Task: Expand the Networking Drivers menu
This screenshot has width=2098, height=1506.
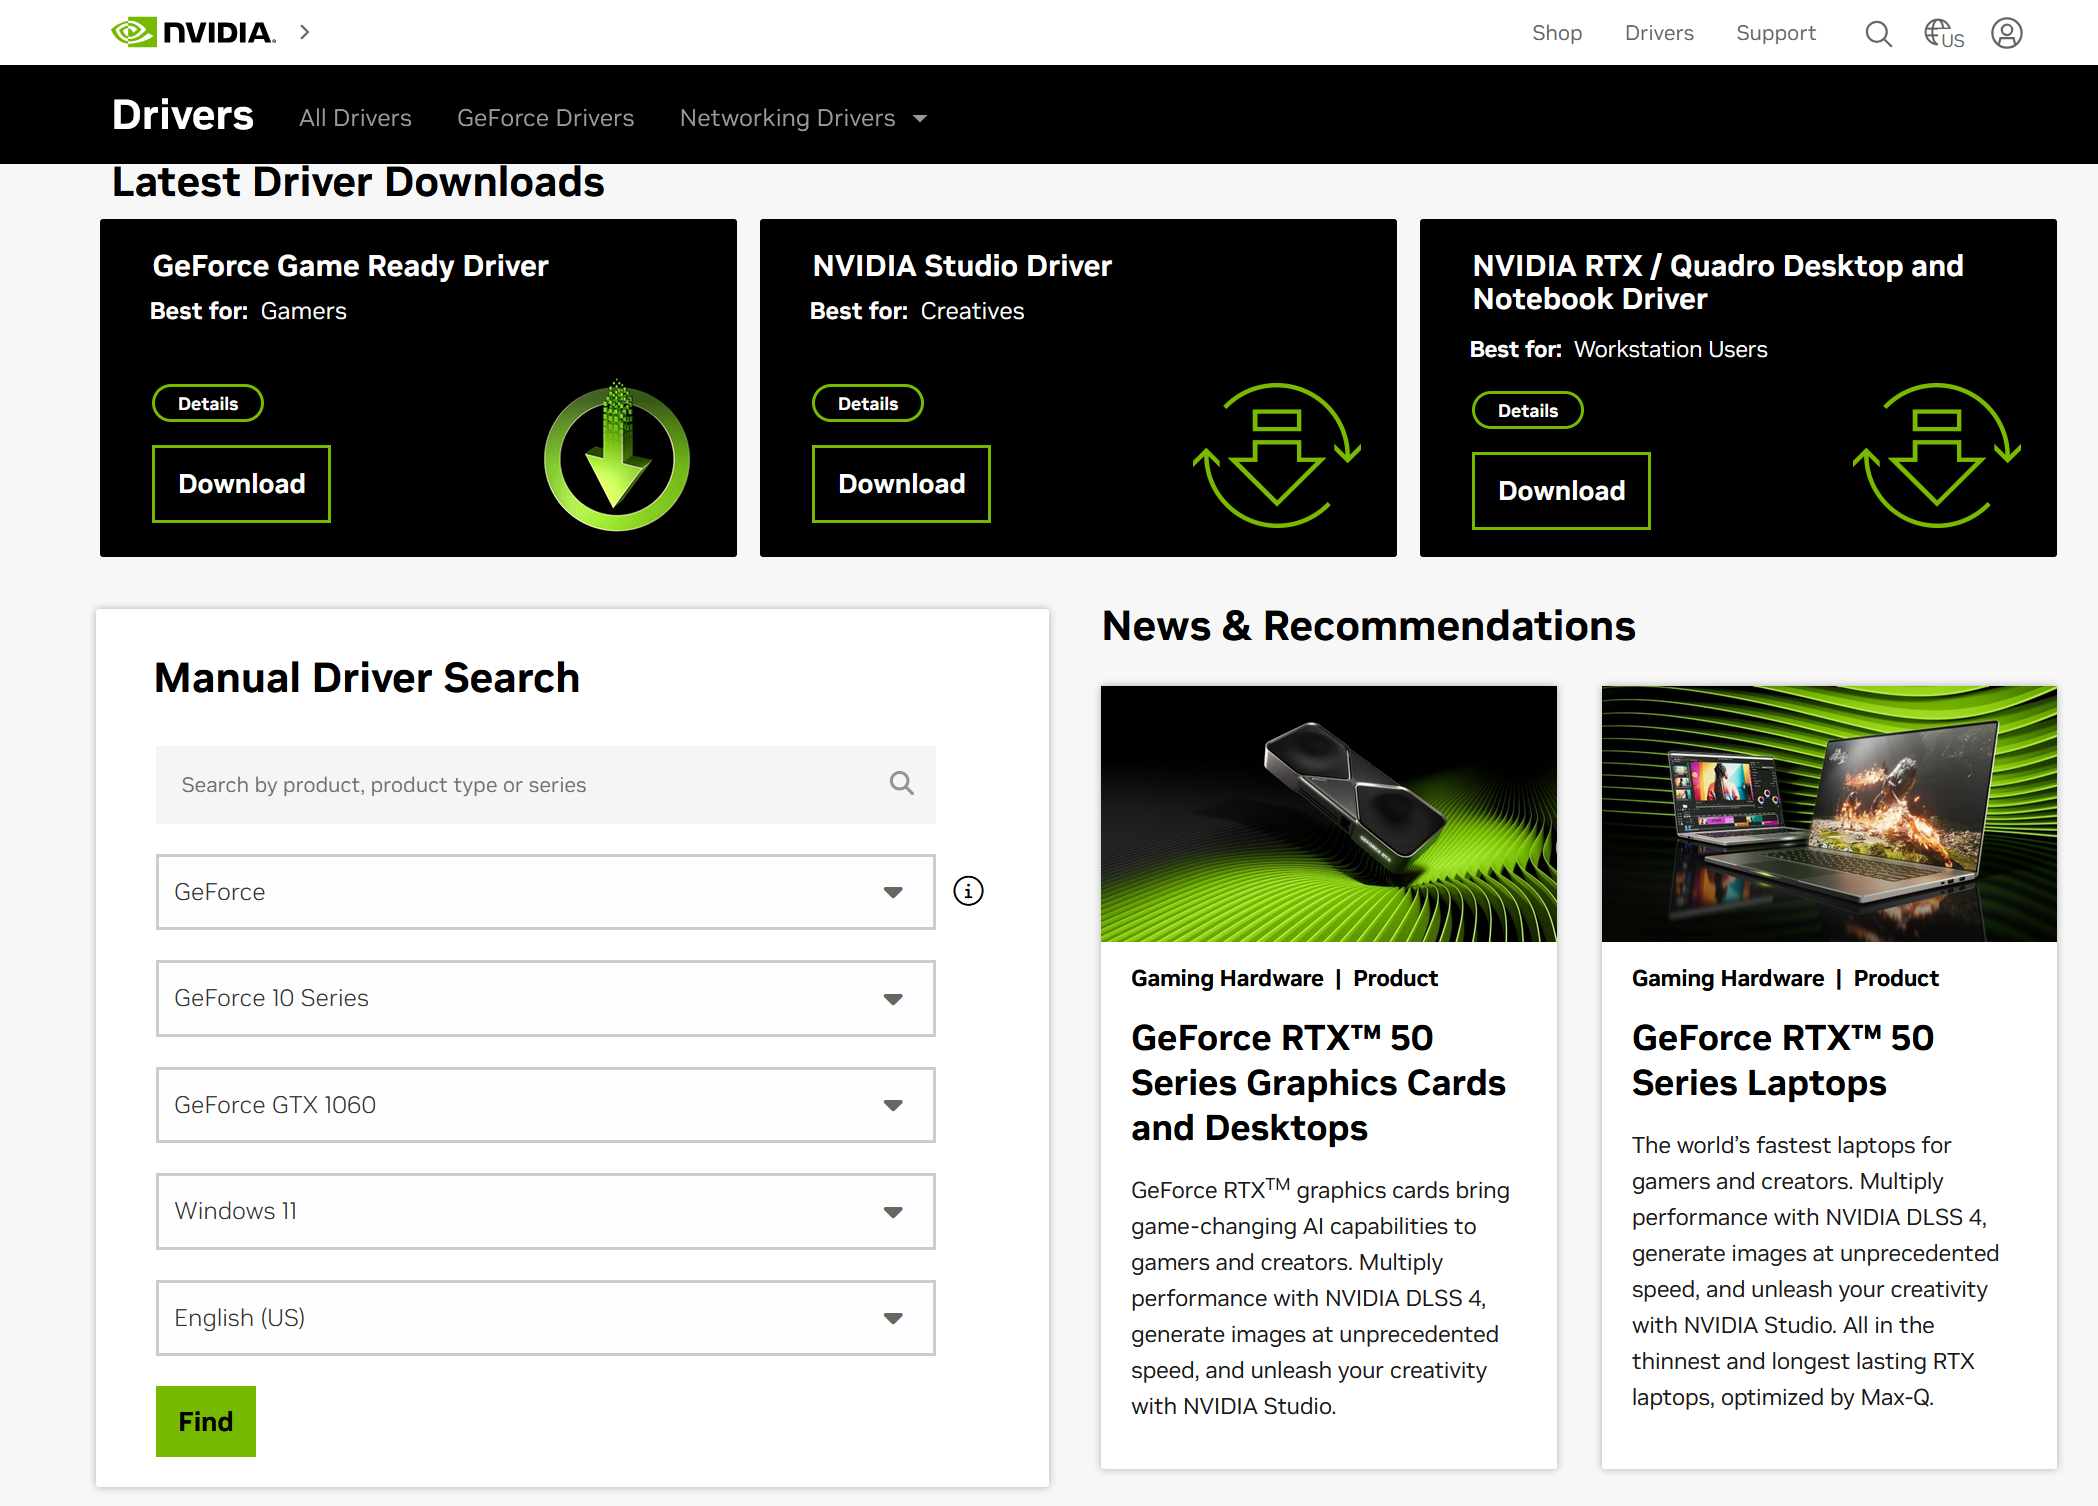Action: 803,118
